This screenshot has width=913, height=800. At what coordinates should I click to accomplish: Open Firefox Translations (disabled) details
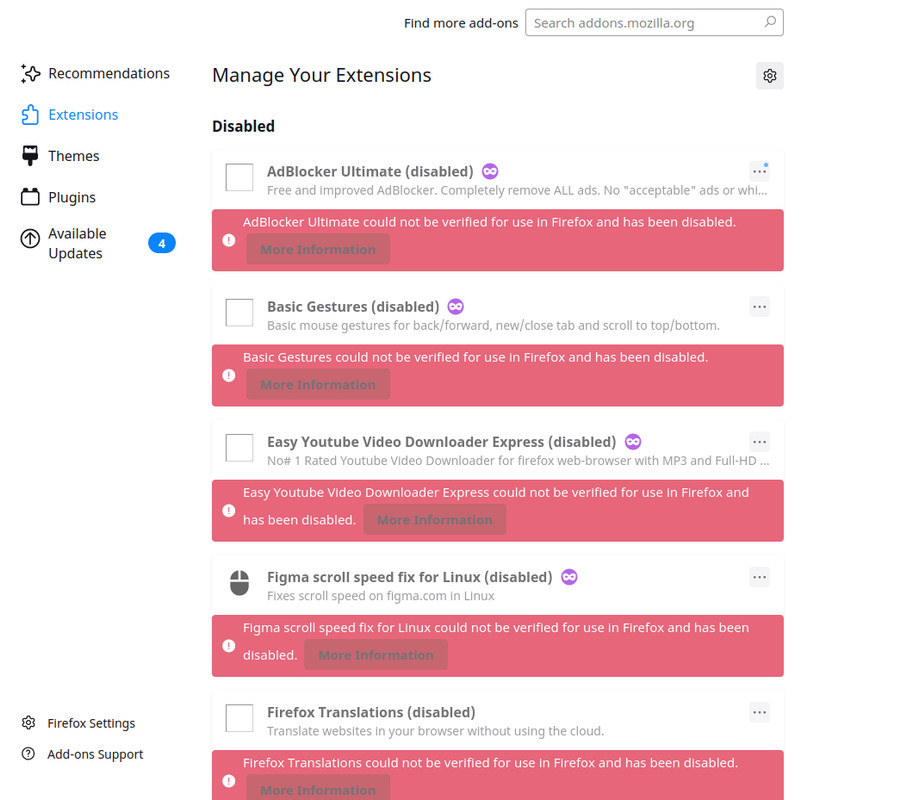point(371,712)
